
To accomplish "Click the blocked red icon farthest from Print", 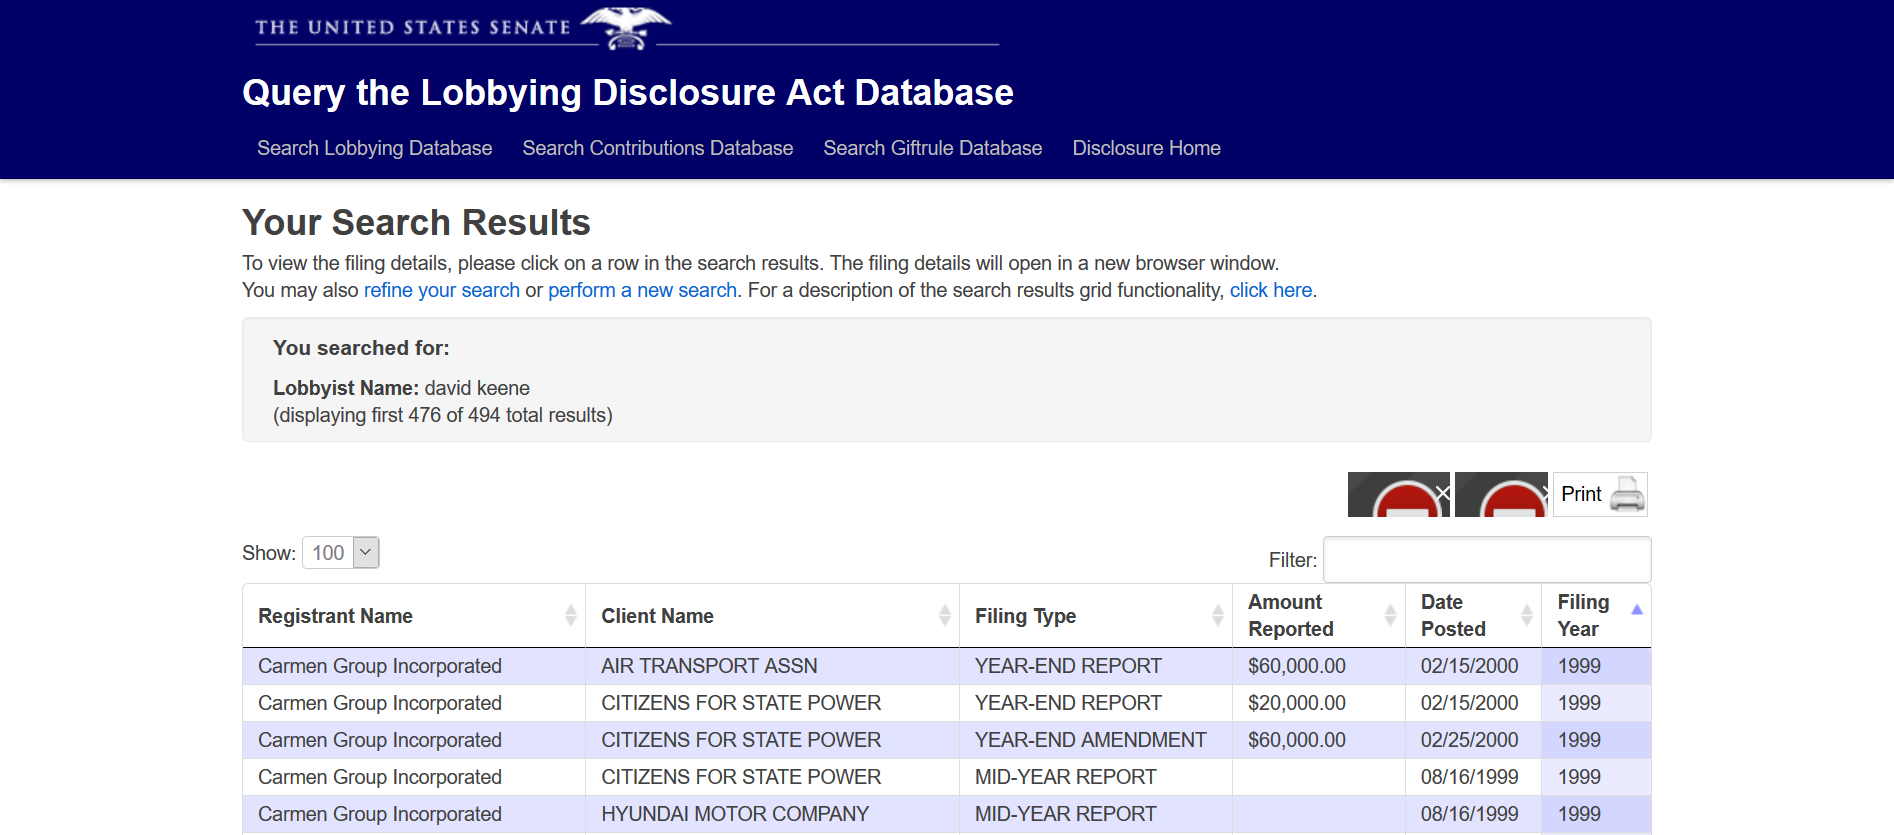I will pos(1398,494).
